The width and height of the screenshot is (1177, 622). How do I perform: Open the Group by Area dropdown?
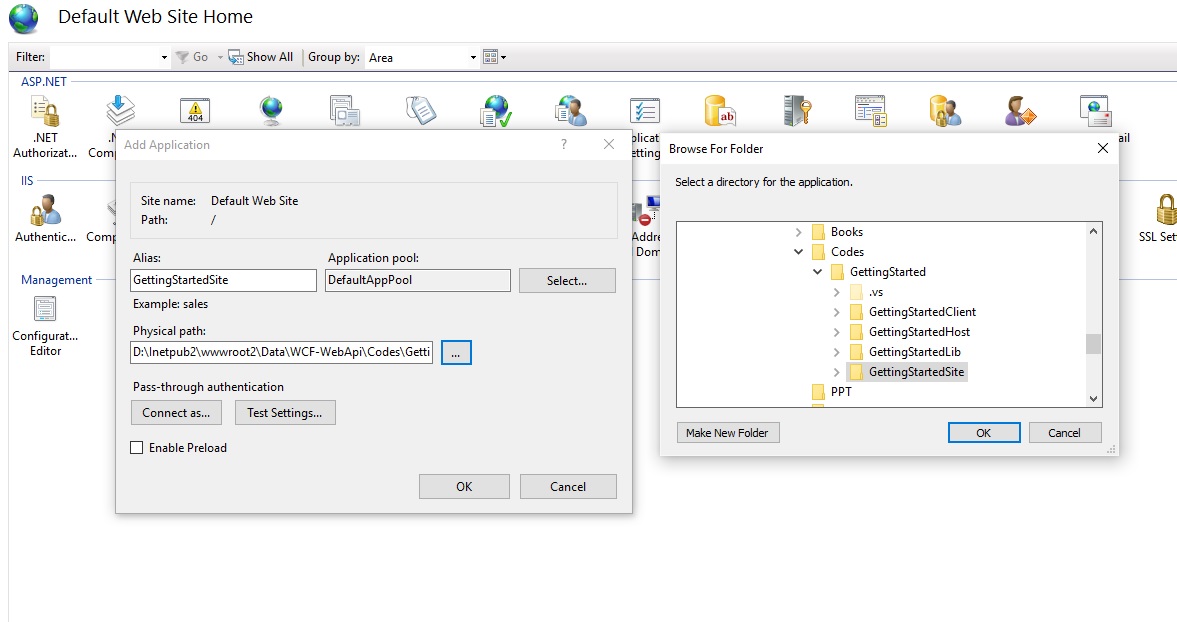pyautogui.click(x=473, y=58)
